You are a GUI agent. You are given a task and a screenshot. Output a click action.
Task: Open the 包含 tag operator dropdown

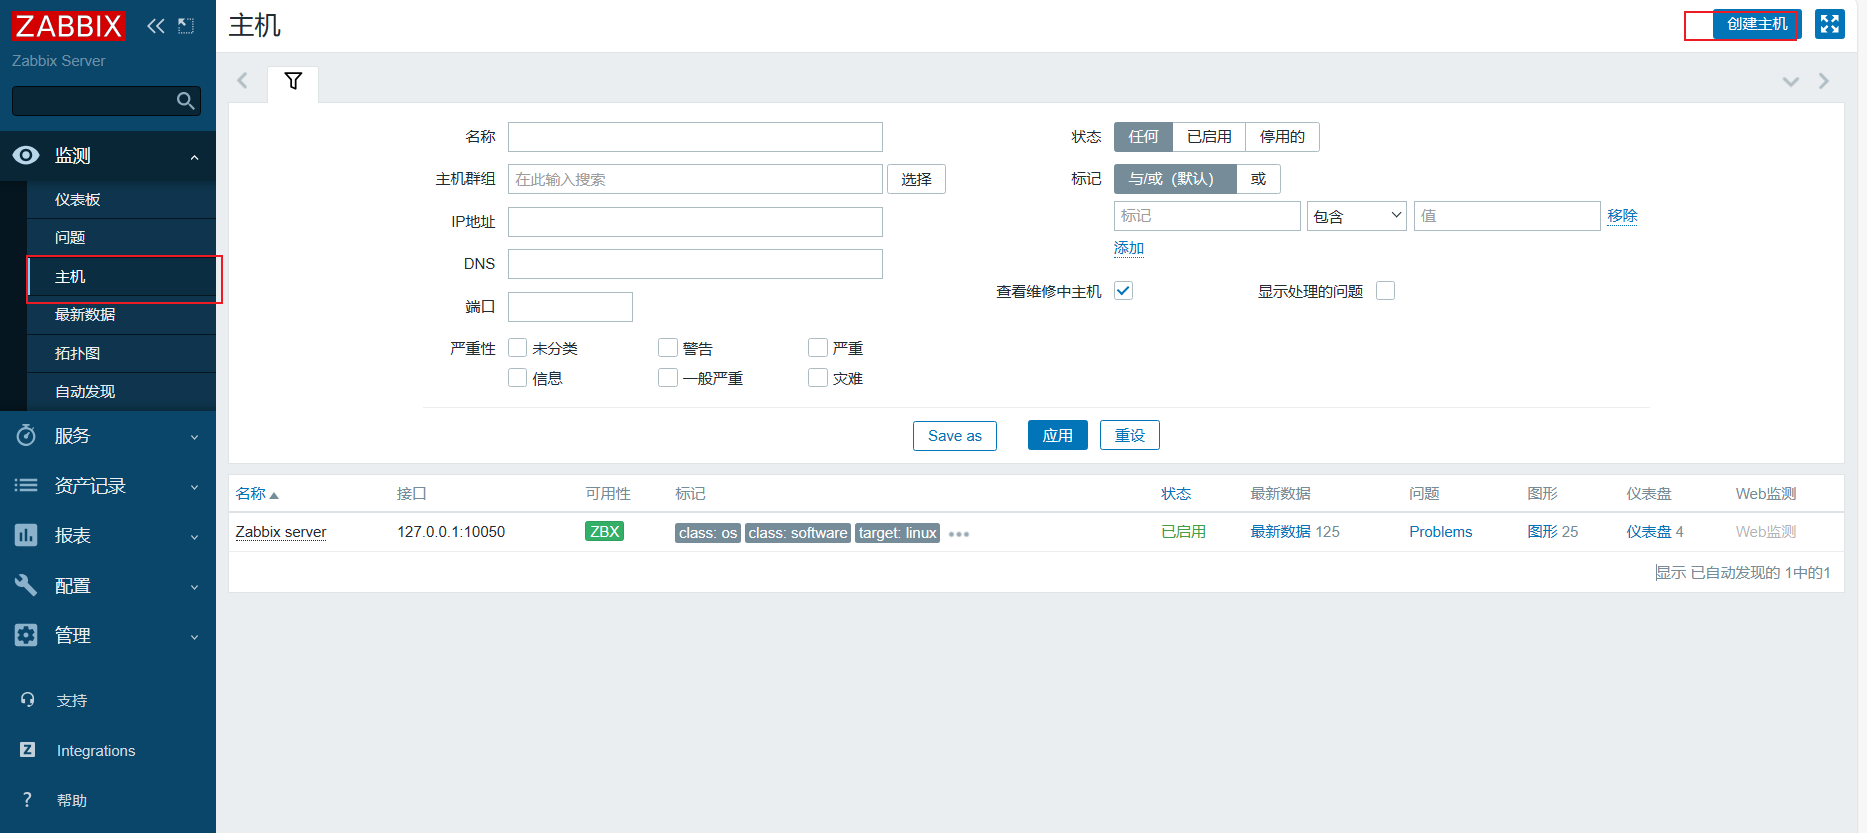coord(1357,216)
